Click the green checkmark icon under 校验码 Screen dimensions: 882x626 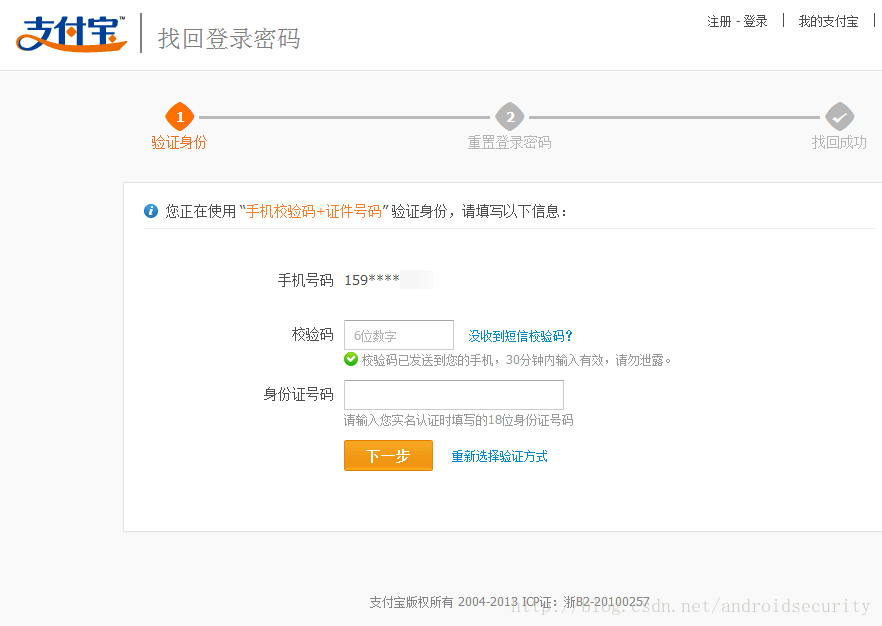351,359
